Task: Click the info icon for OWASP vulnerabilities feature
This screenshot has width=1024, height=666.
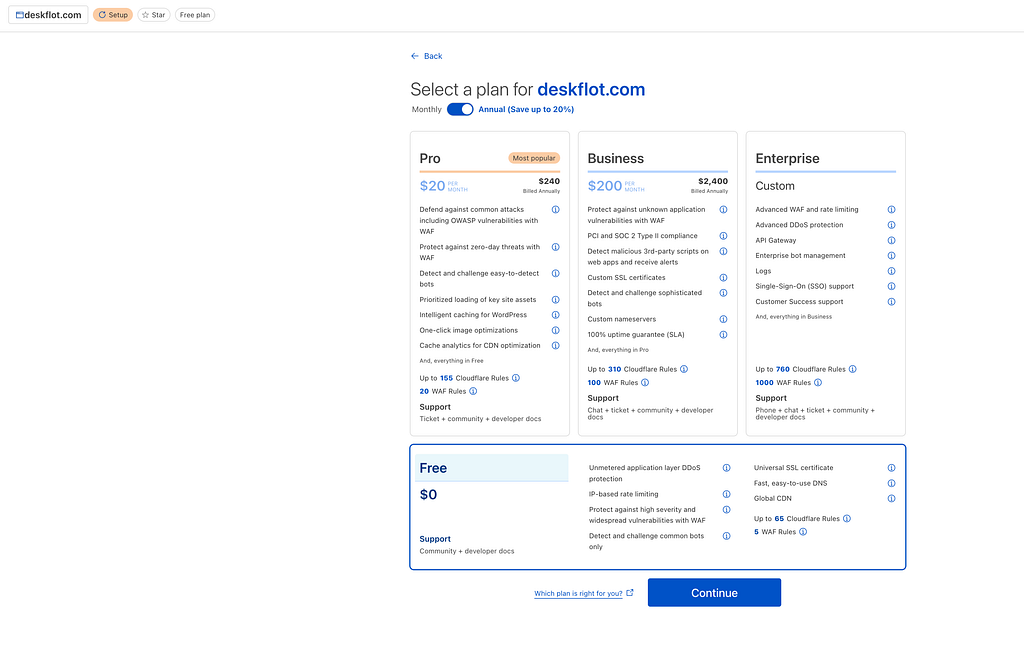Action: click(x=556, y=210)
